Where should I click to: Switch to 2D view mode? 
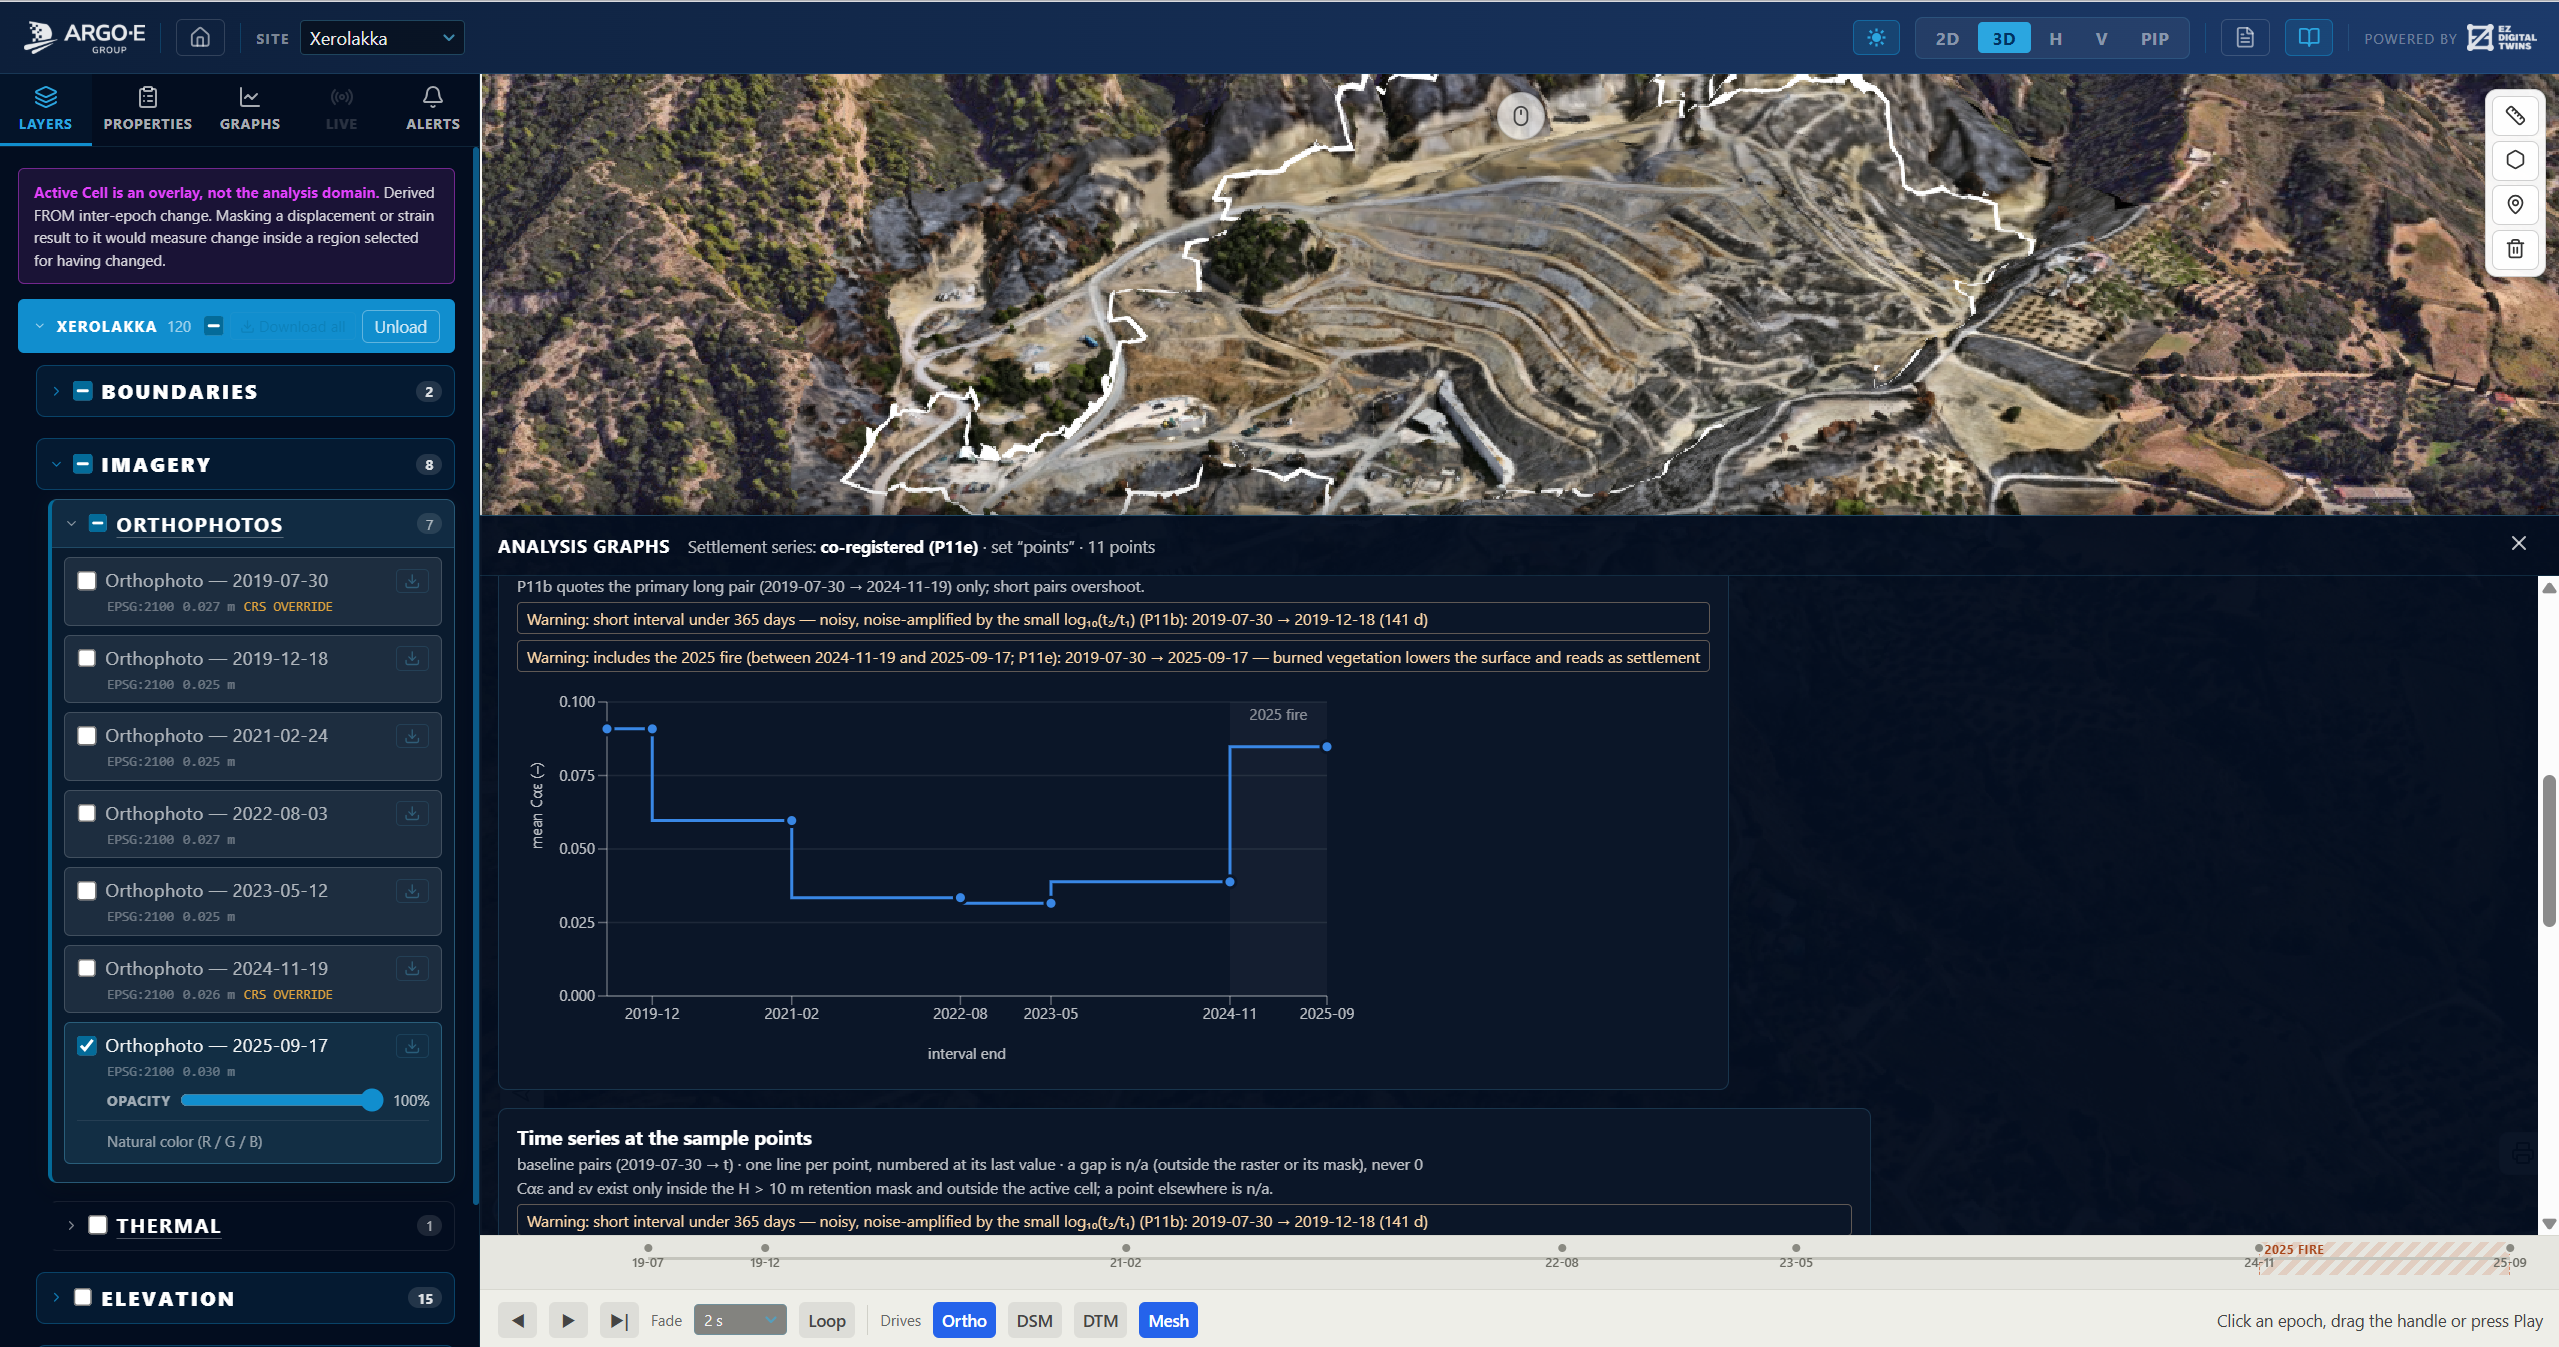coord(1947,38)
